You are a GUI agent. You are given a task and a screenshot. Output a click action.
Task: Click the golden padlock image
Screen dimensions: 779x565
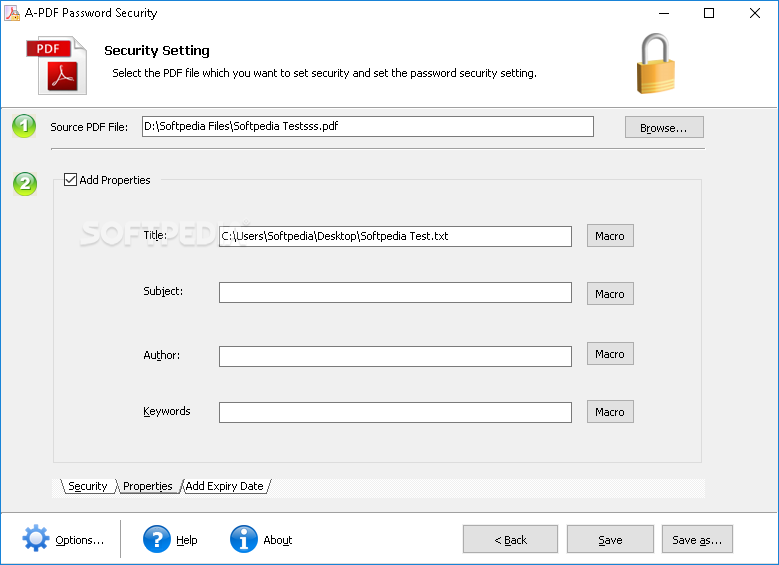click(656, 64)
